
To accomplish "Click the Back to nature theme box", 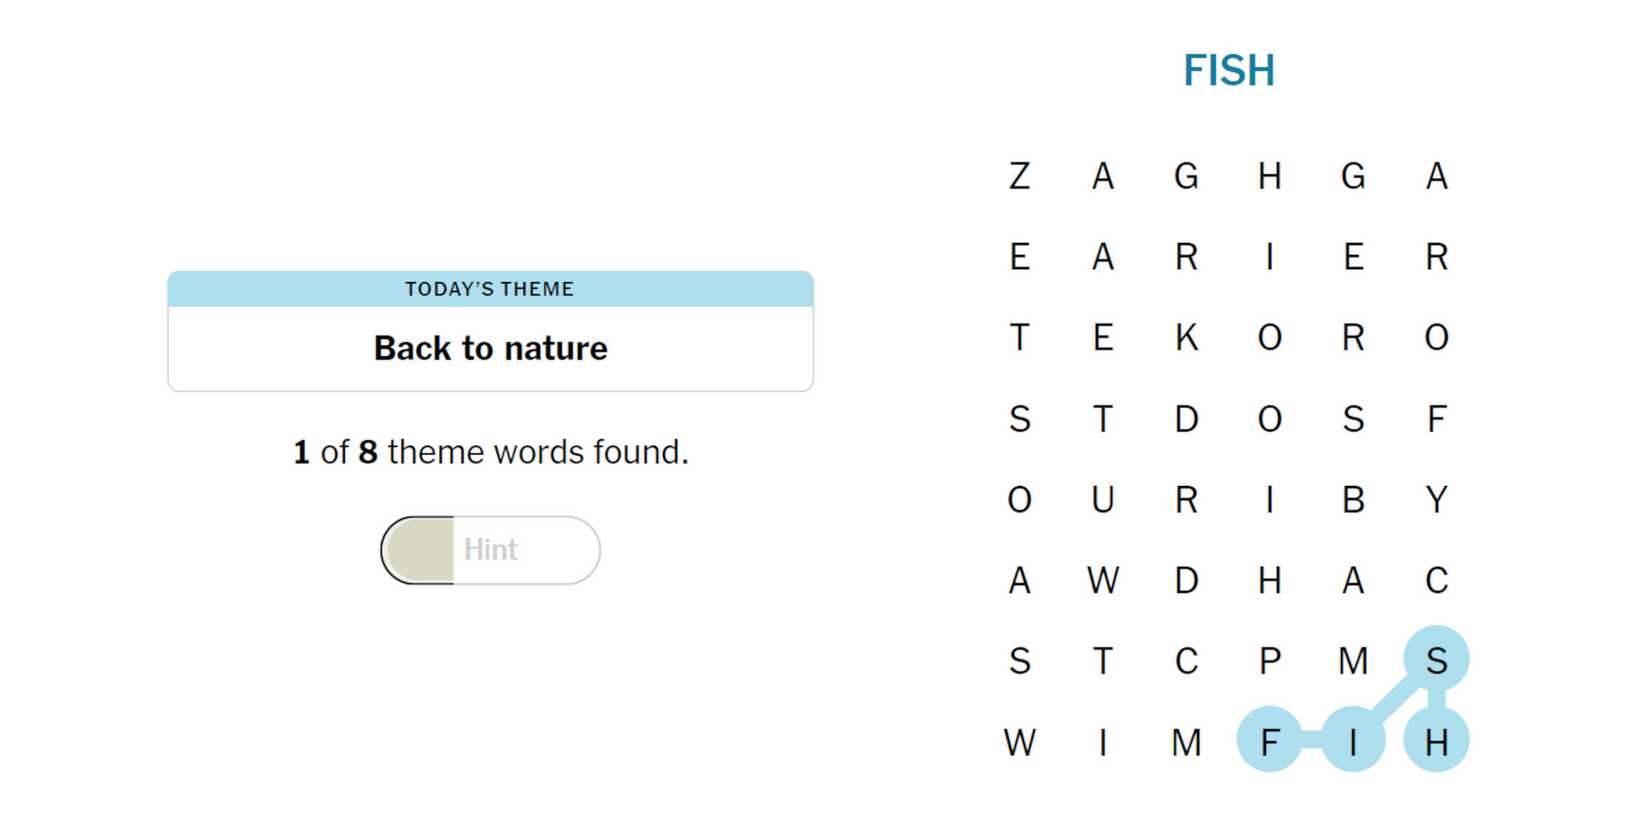I will pyautogui.click(x=490, y=348).
